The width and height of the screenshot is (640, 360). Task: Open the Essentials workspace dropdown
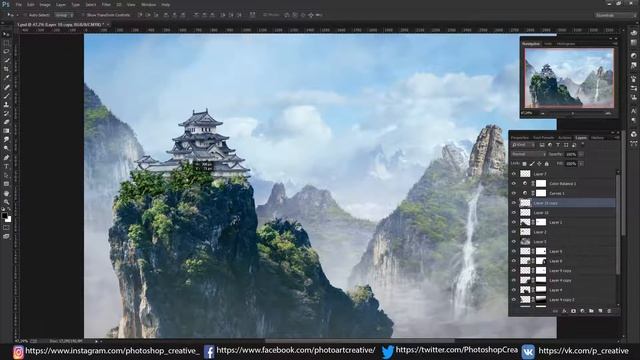pyautogui.click(x=615, y=15)
